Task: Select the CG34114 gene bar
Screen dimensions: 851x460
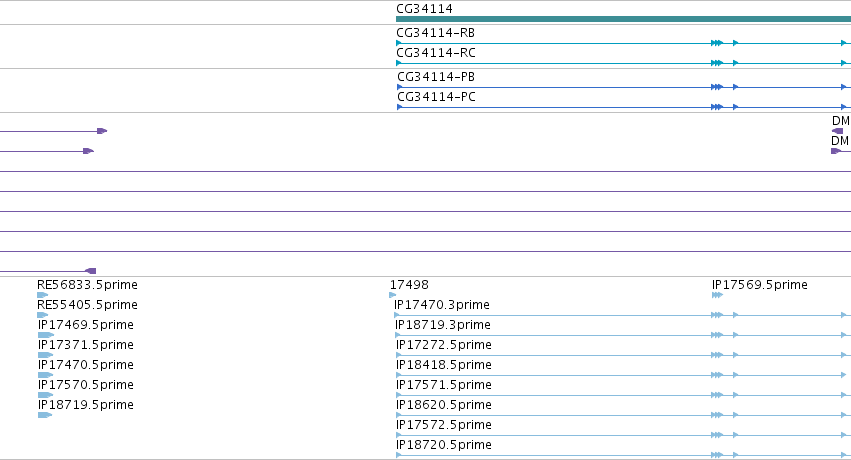Action: [x=624, y=19]
